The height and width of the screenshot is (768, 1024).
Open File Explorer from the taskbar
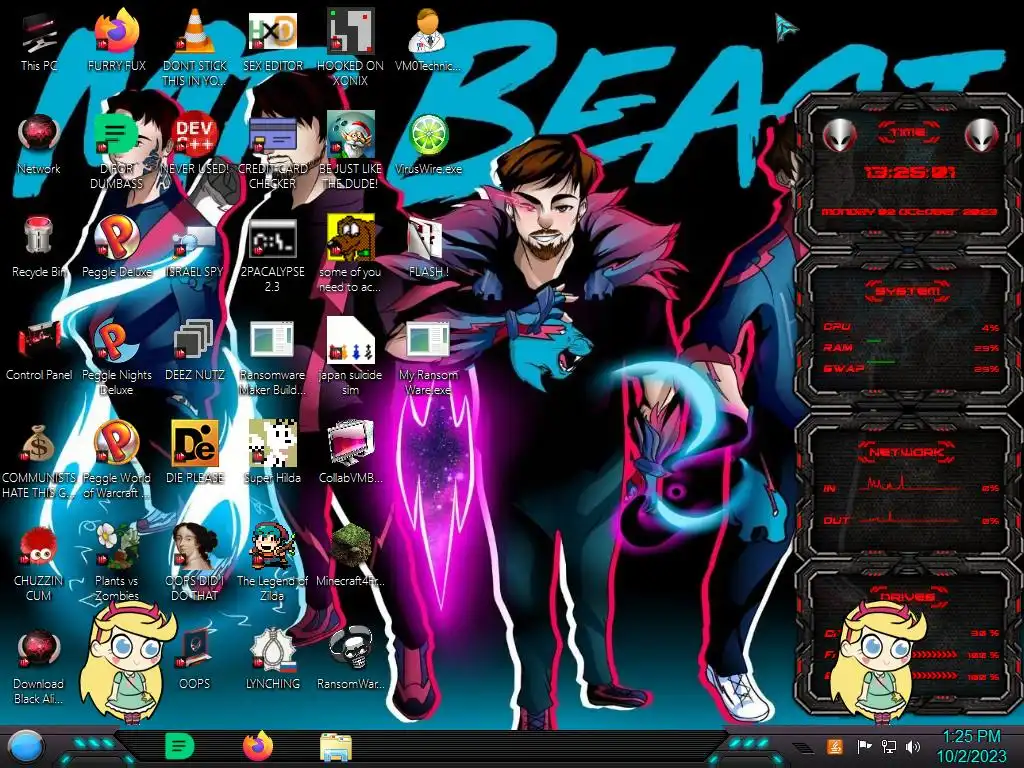coord(336,747)
